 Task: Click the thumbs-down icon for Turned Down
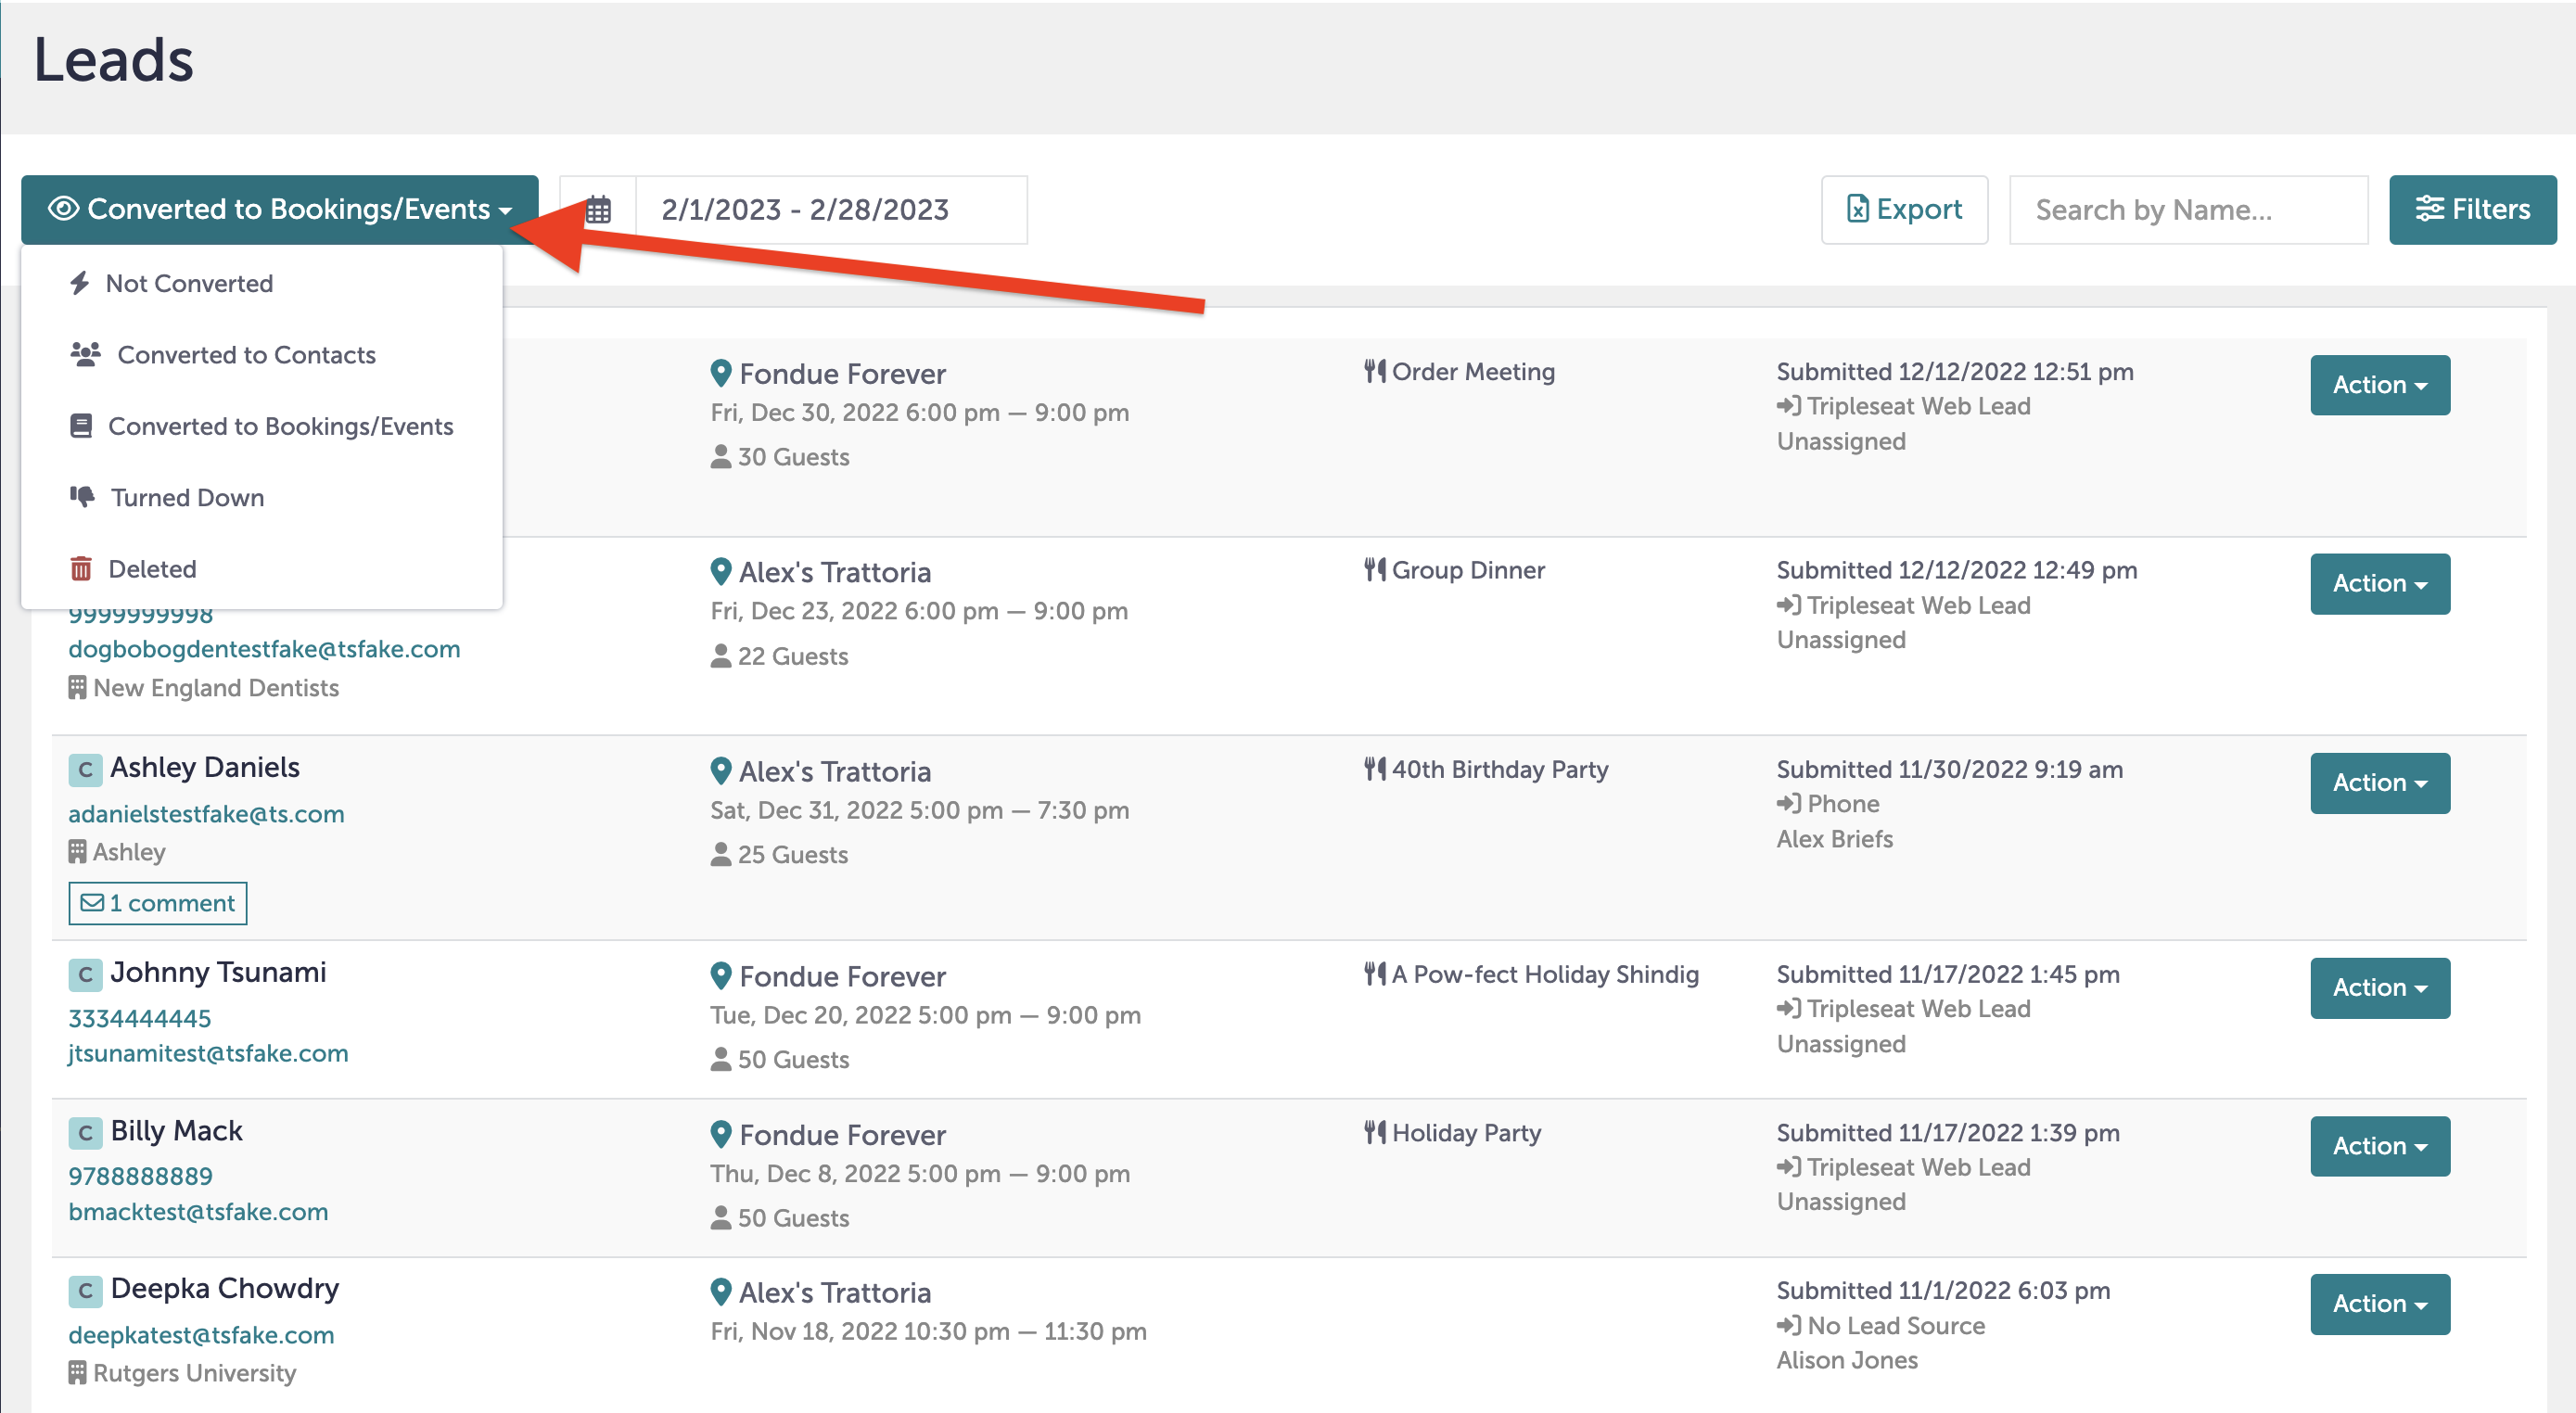pyautogui.click(x=82, y=496)
